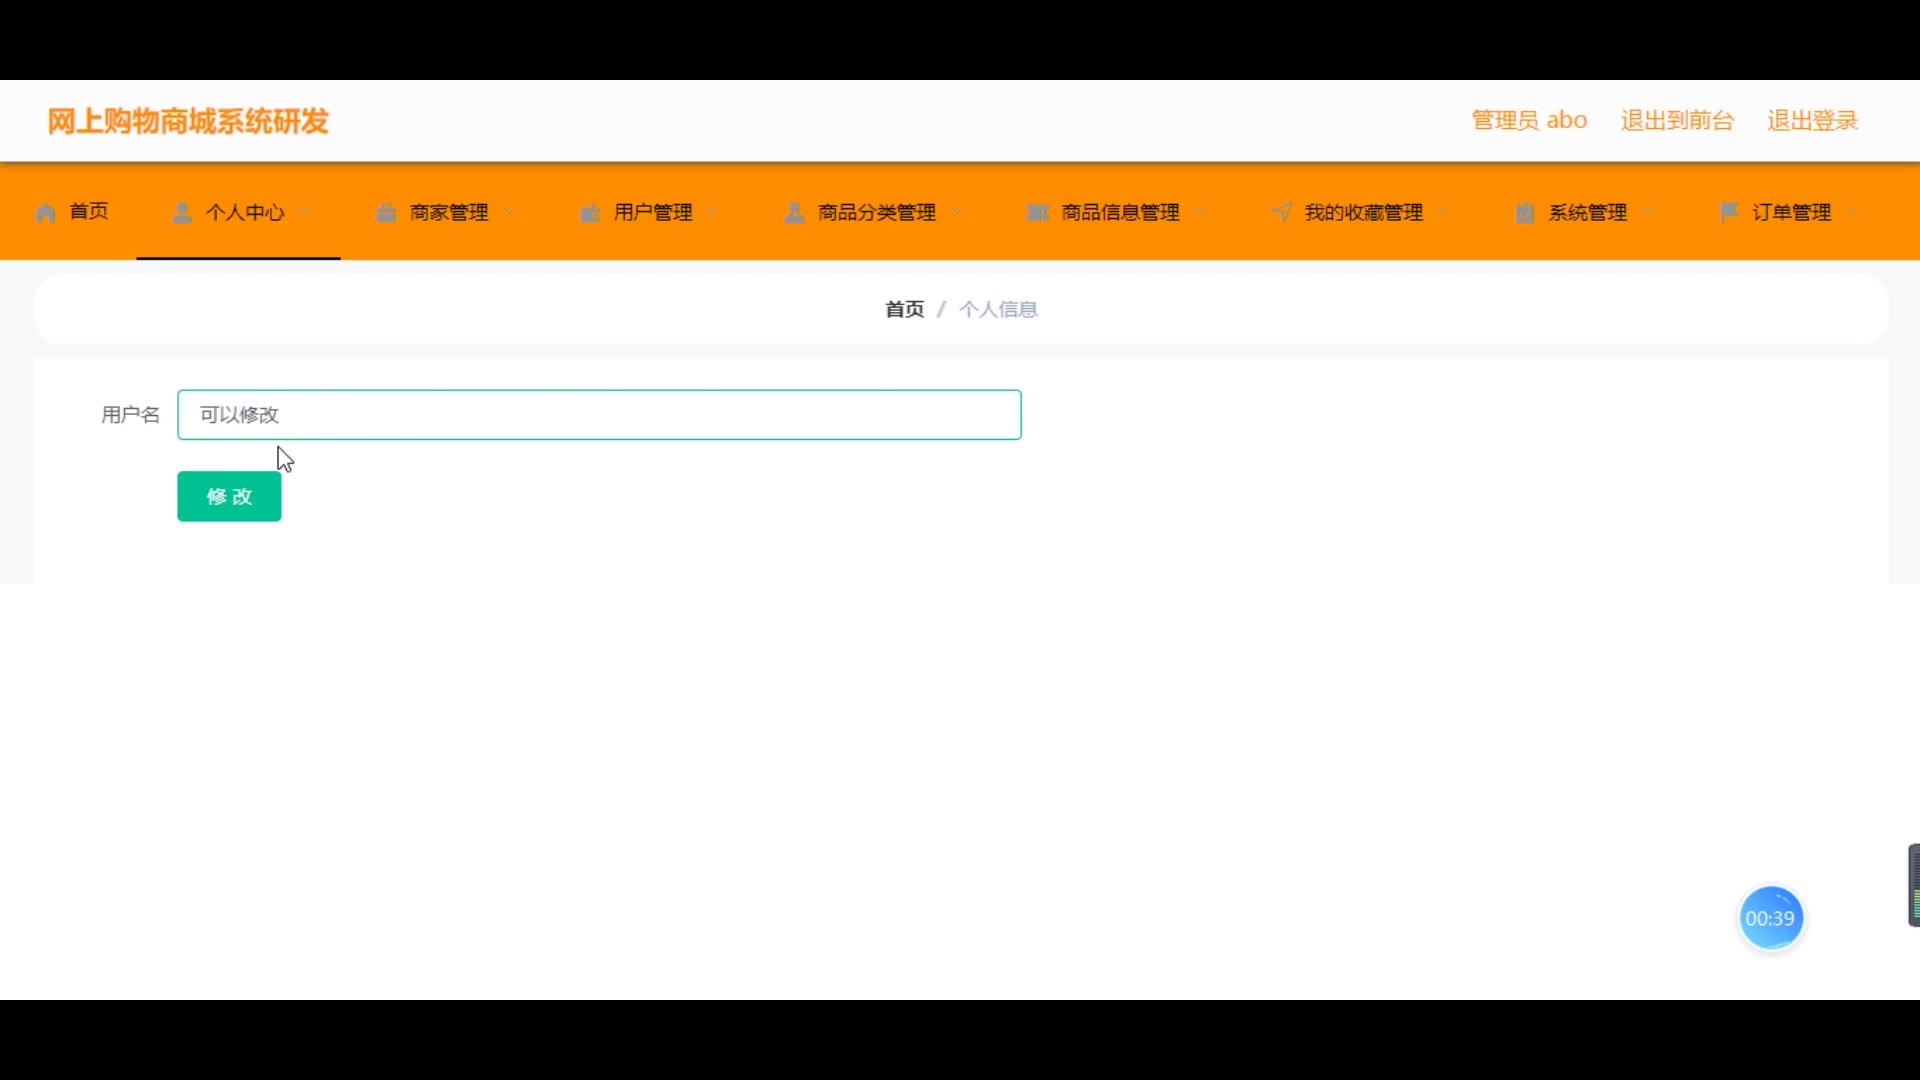Viewport: 1920px width, 1080px height.
Task: Expand the 商家管理 chevron
Action: click(509, 212)
